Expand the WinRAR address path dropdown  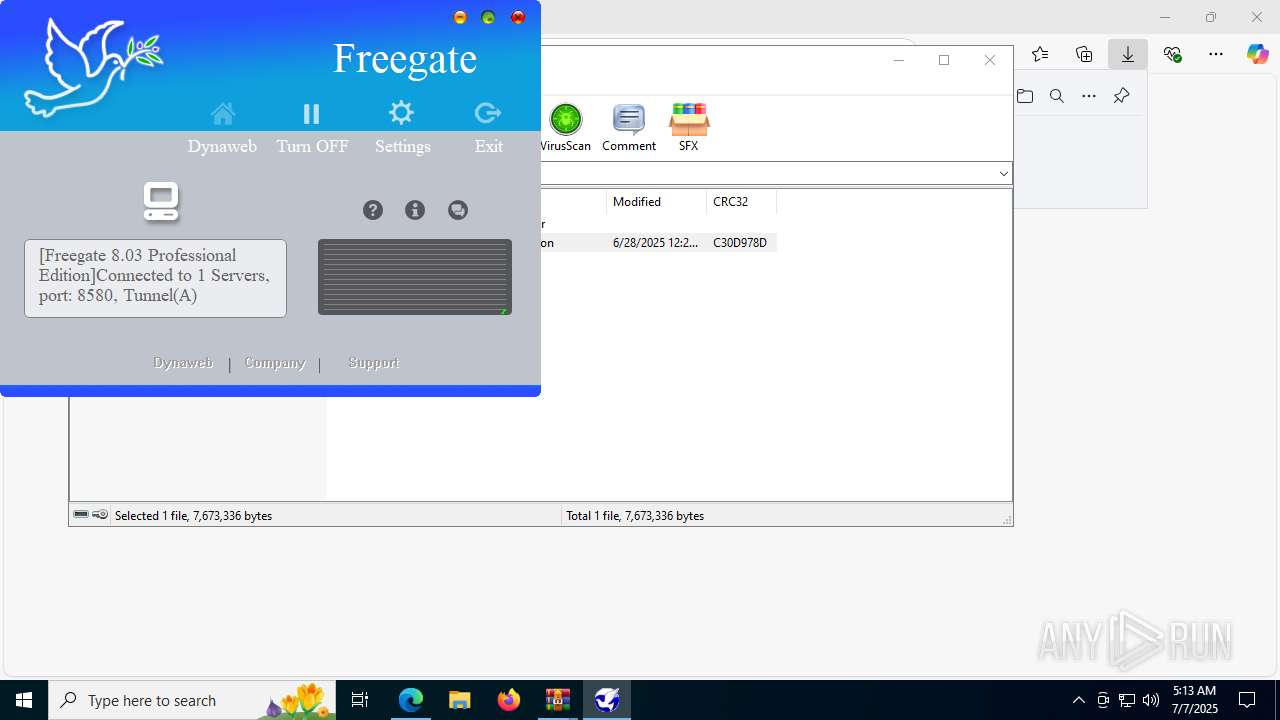(x=1004, y=173)
